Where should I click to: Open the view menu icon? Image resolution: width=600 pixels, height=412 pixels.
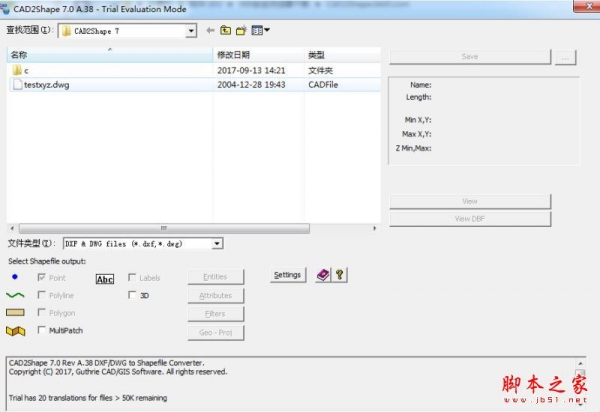tap(260, 30)
